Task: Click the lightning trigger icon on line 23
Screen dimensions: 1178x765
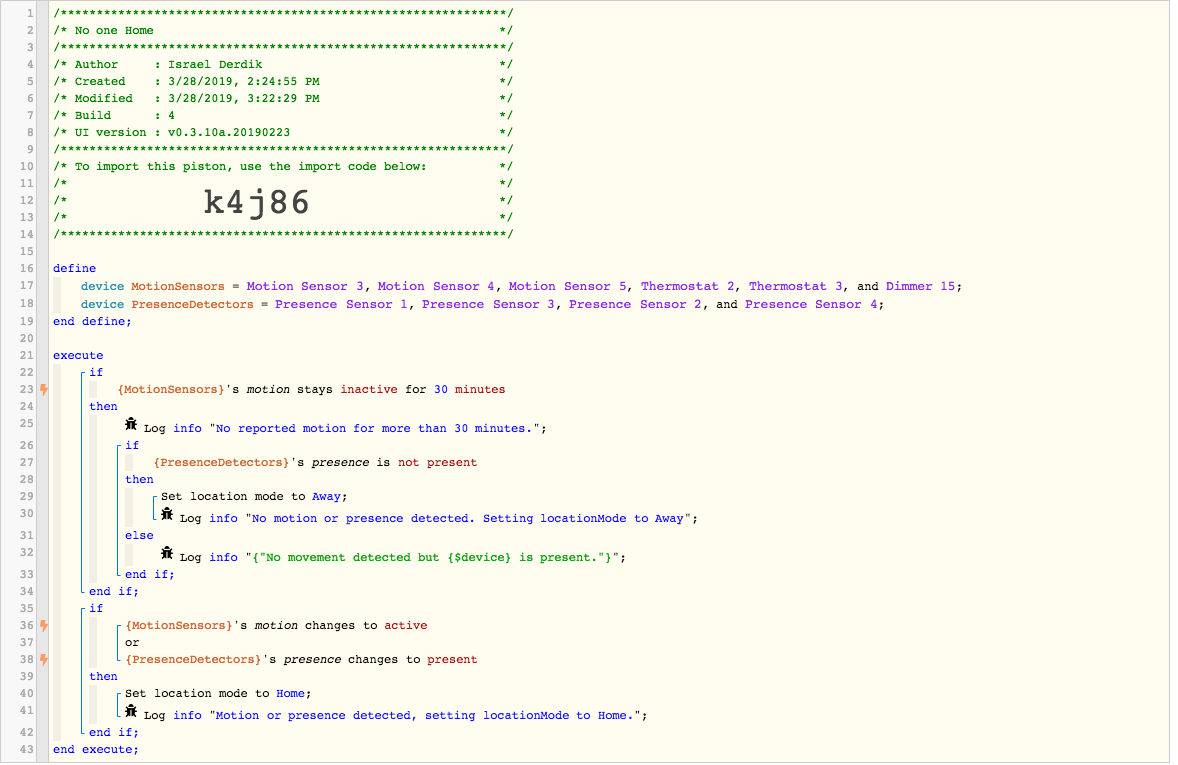Action: (x=44, y=389)
